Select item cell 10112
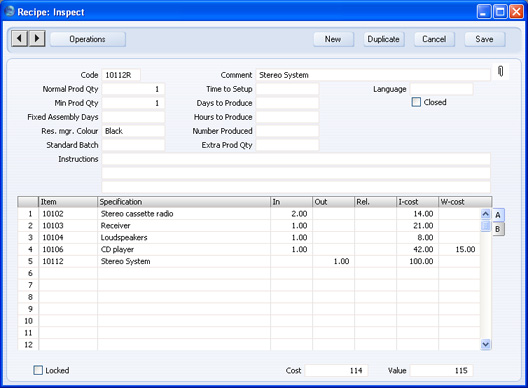Screen dimensions: 528x388 (68, 261)
